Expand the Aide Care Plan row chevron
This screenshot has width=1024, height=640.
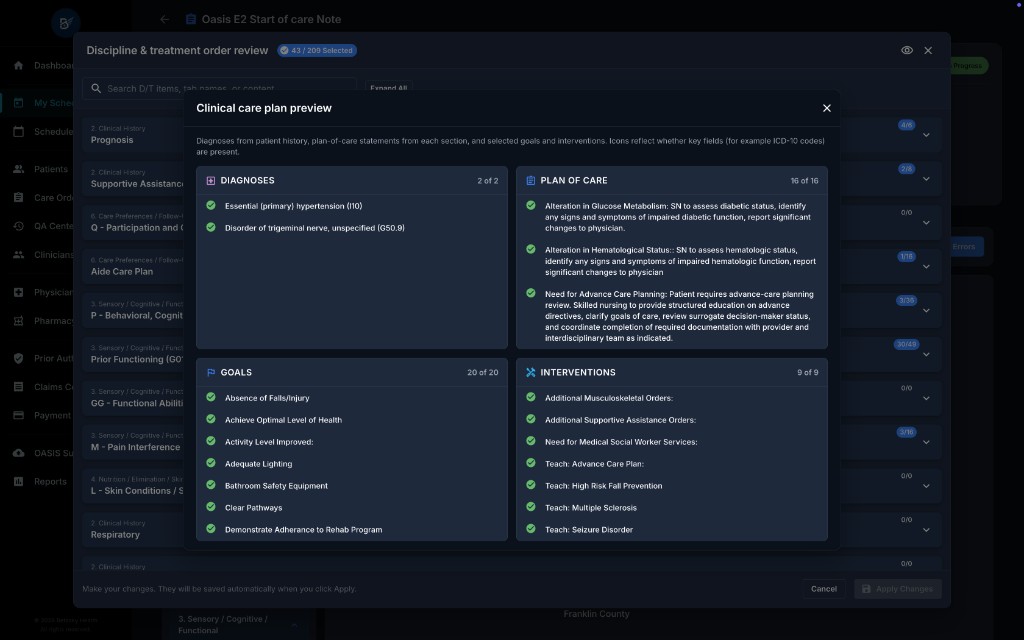click(x=926, y=266)
